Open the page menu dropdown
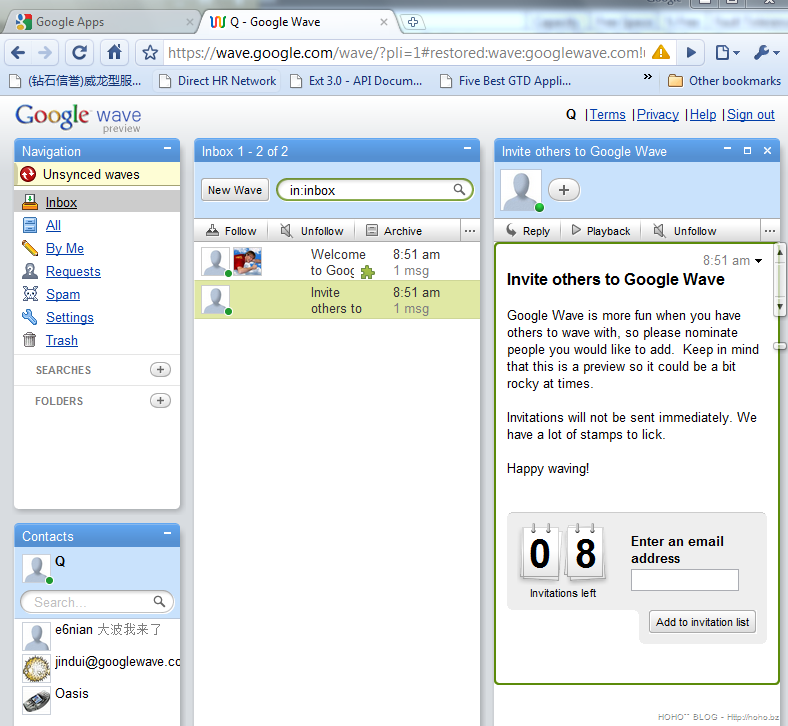 click(727, 52)
